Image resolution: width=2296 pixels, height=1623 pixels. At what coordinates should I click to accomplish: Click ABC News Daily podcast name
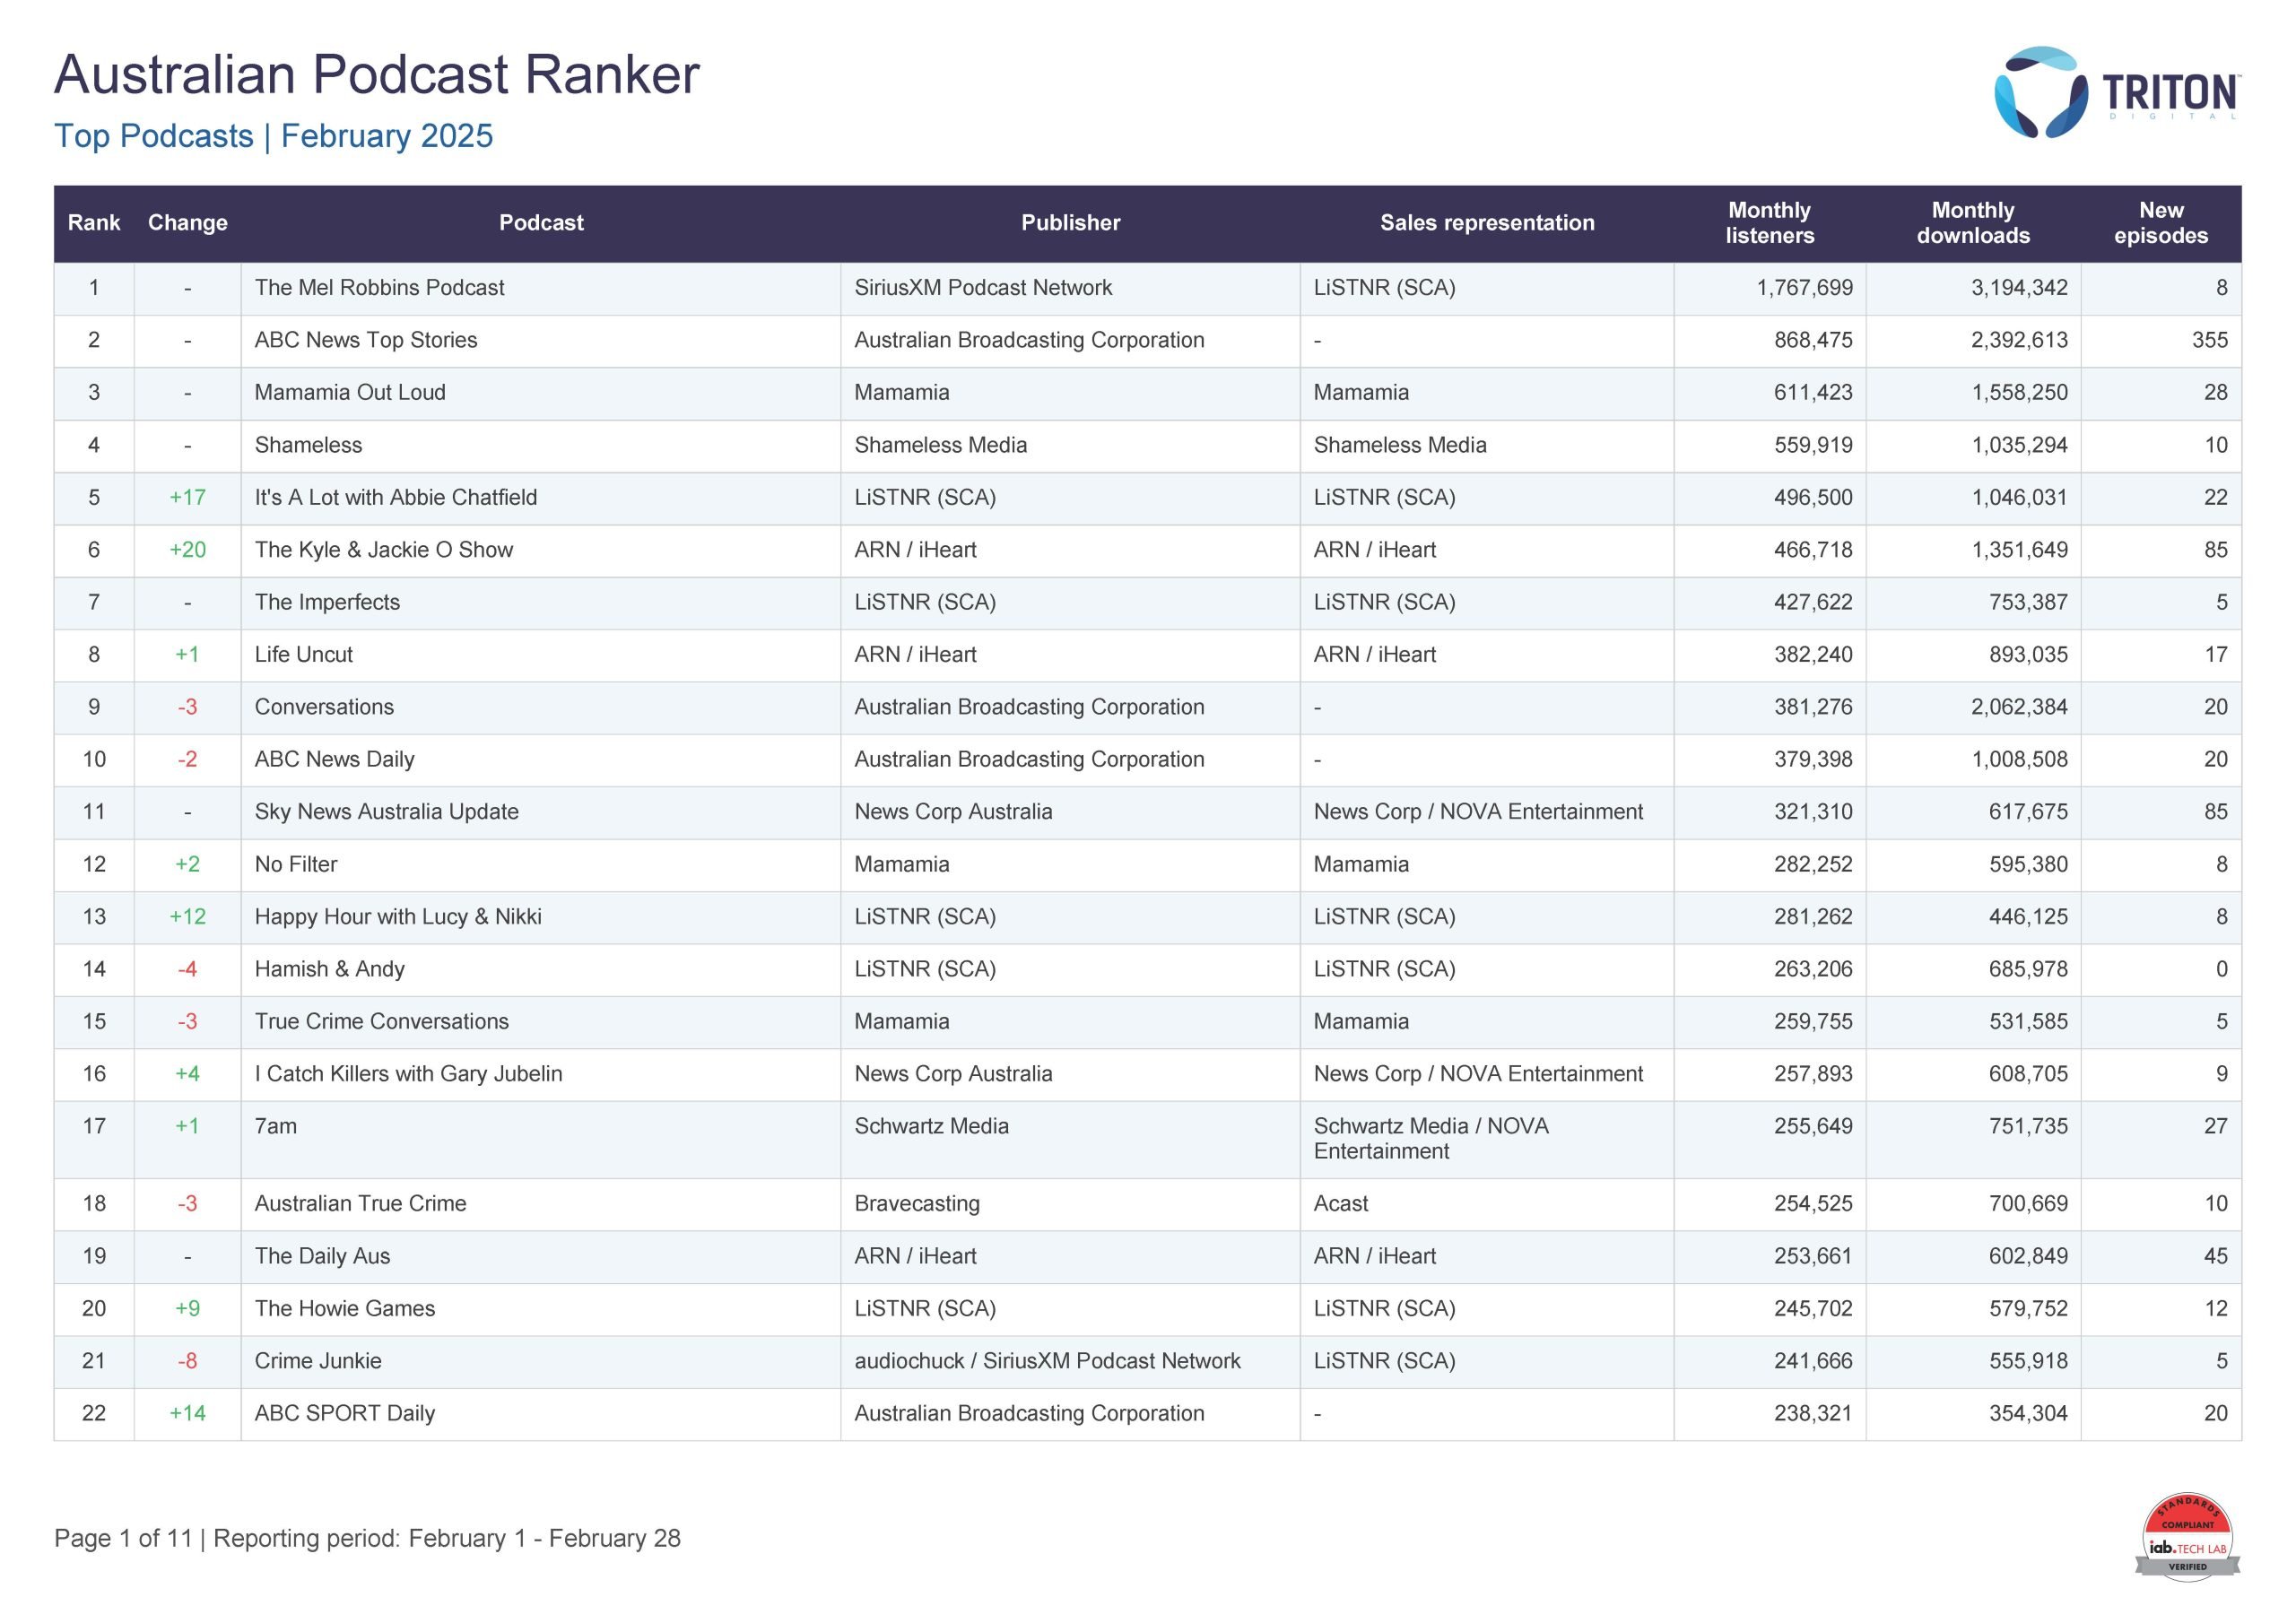pos(334,760)
